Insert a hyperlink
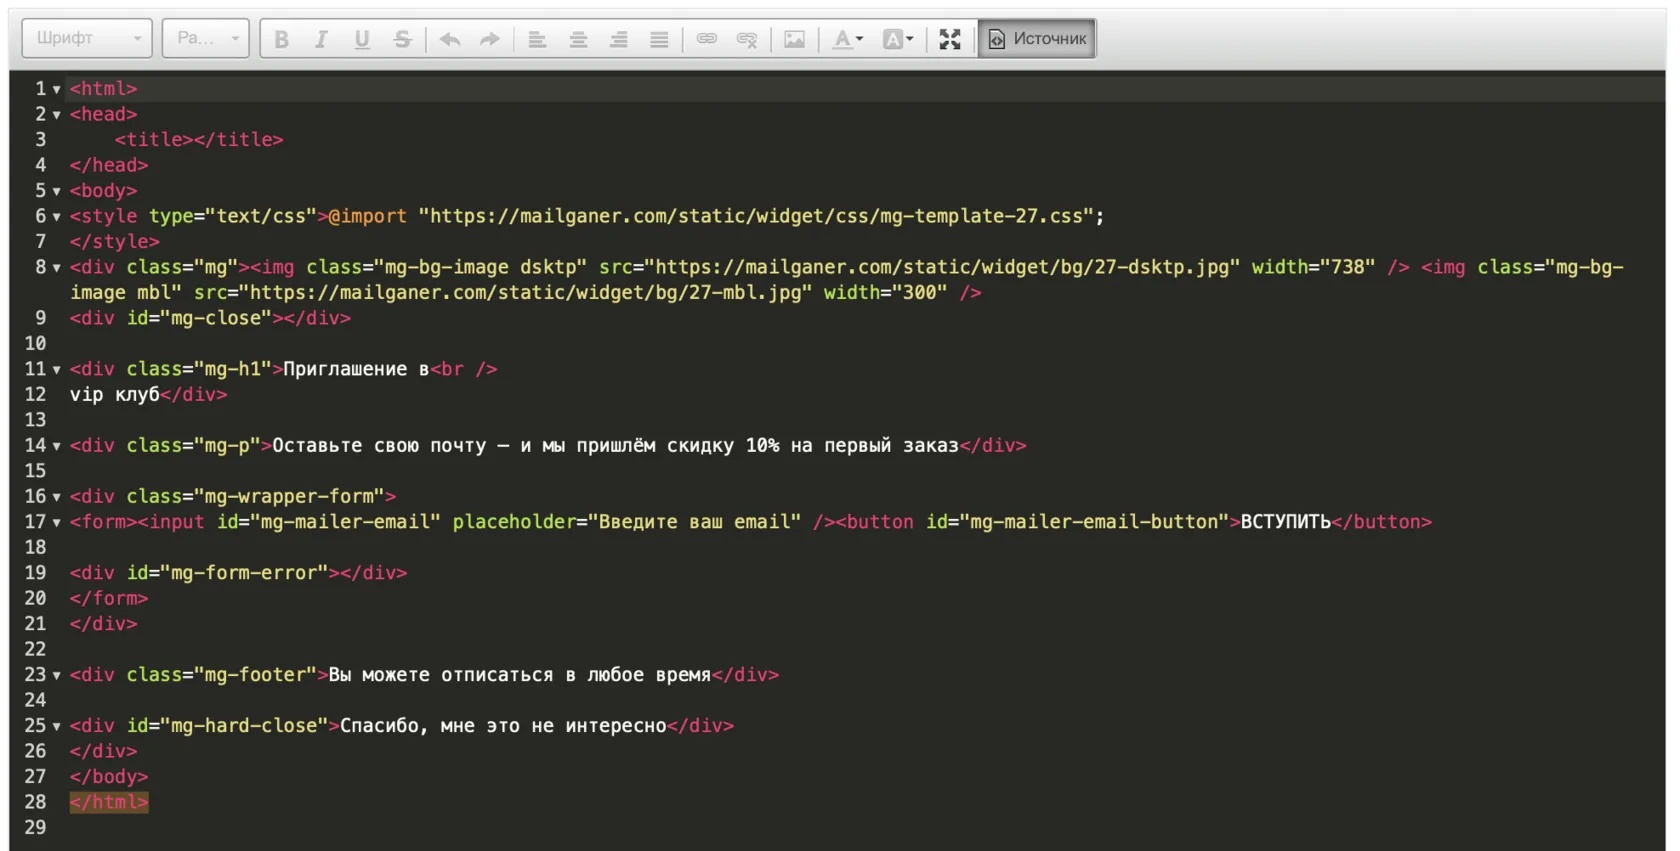Screen dimensions: 1680x851 (x=707, y=39)
